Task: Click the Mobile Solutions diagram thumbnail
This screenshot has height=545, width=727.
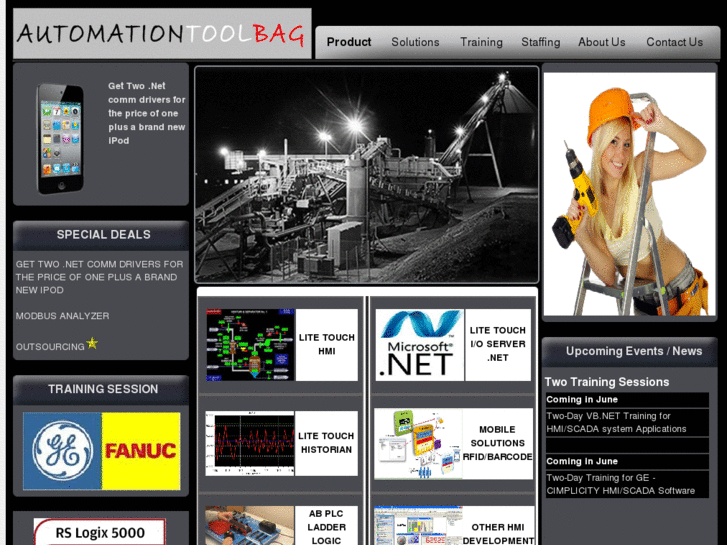Action: (x=418, y=443)
